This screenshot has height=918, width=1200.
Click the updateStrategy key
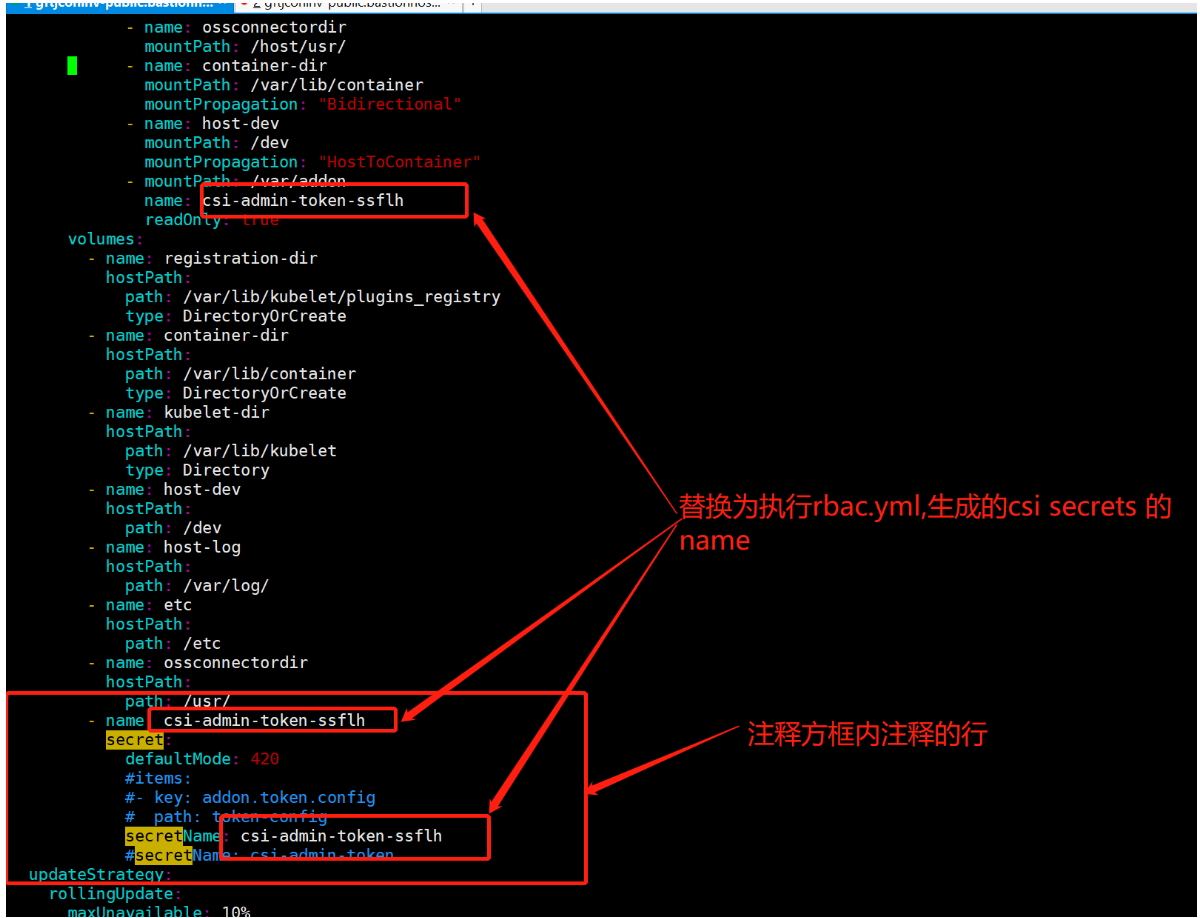[96, 874]
